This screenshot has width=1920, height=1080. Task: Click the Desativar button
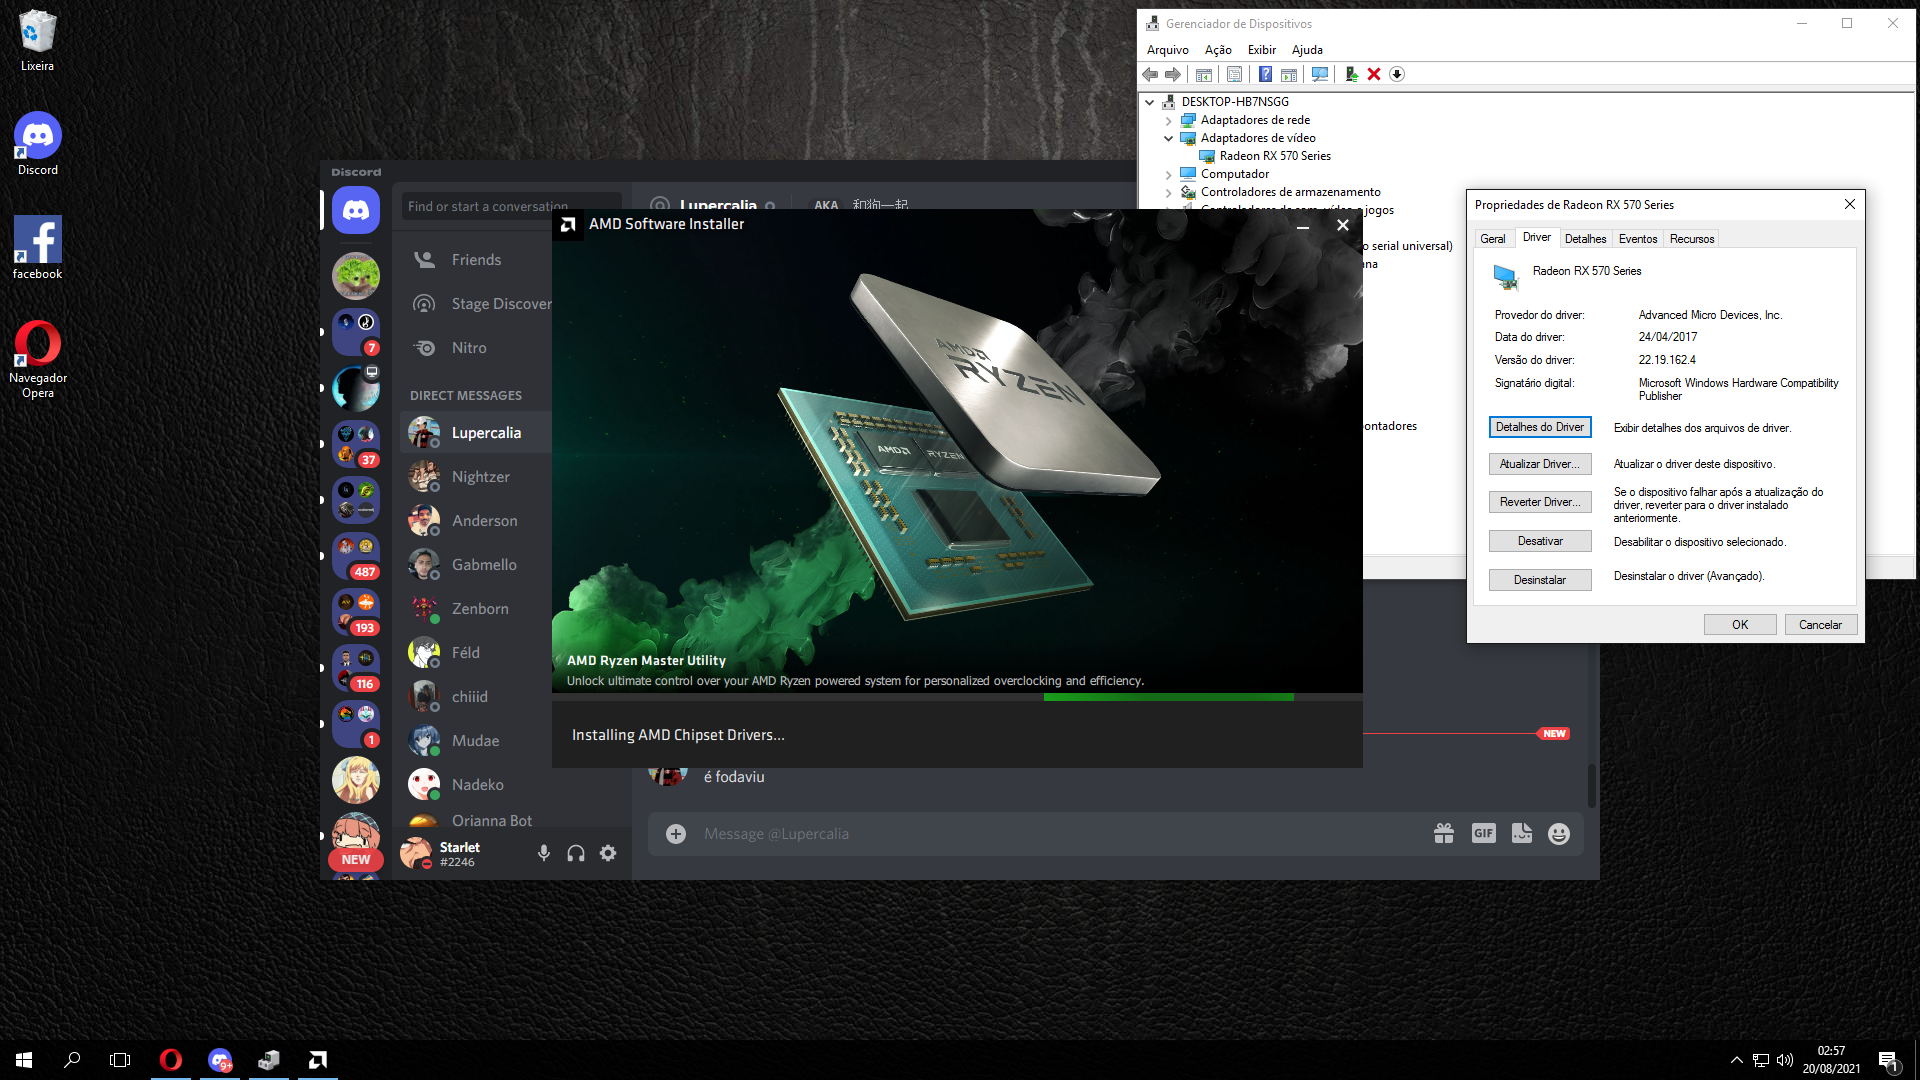pyautogui.click(x=1540, y=541)
